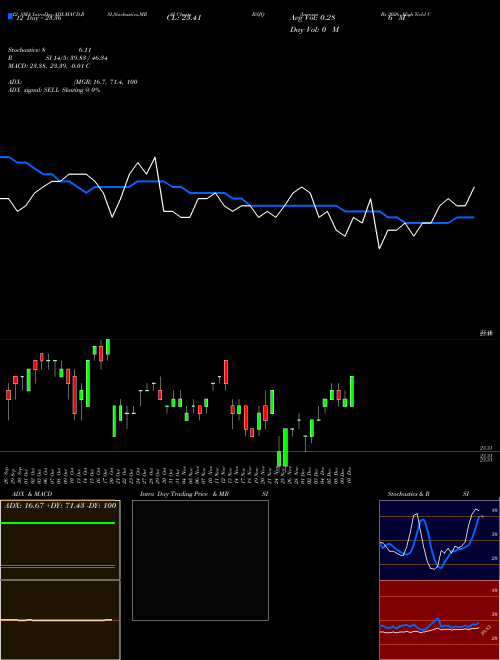
Task: Click the 'Avg Vol: 0.28' value
Action: pyautogui.click(x=313, y=18)
